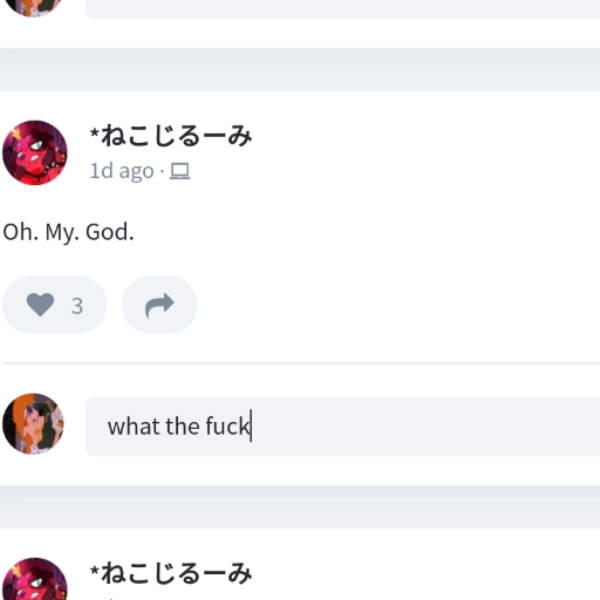Click your orange-haired avatar beside the comment box

[x=33, y=424]
